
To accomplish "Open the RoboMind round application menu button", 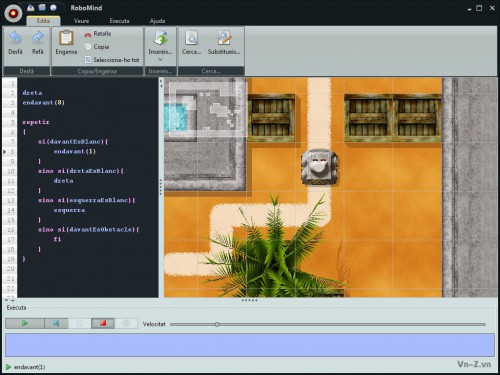I will [13, 13].
